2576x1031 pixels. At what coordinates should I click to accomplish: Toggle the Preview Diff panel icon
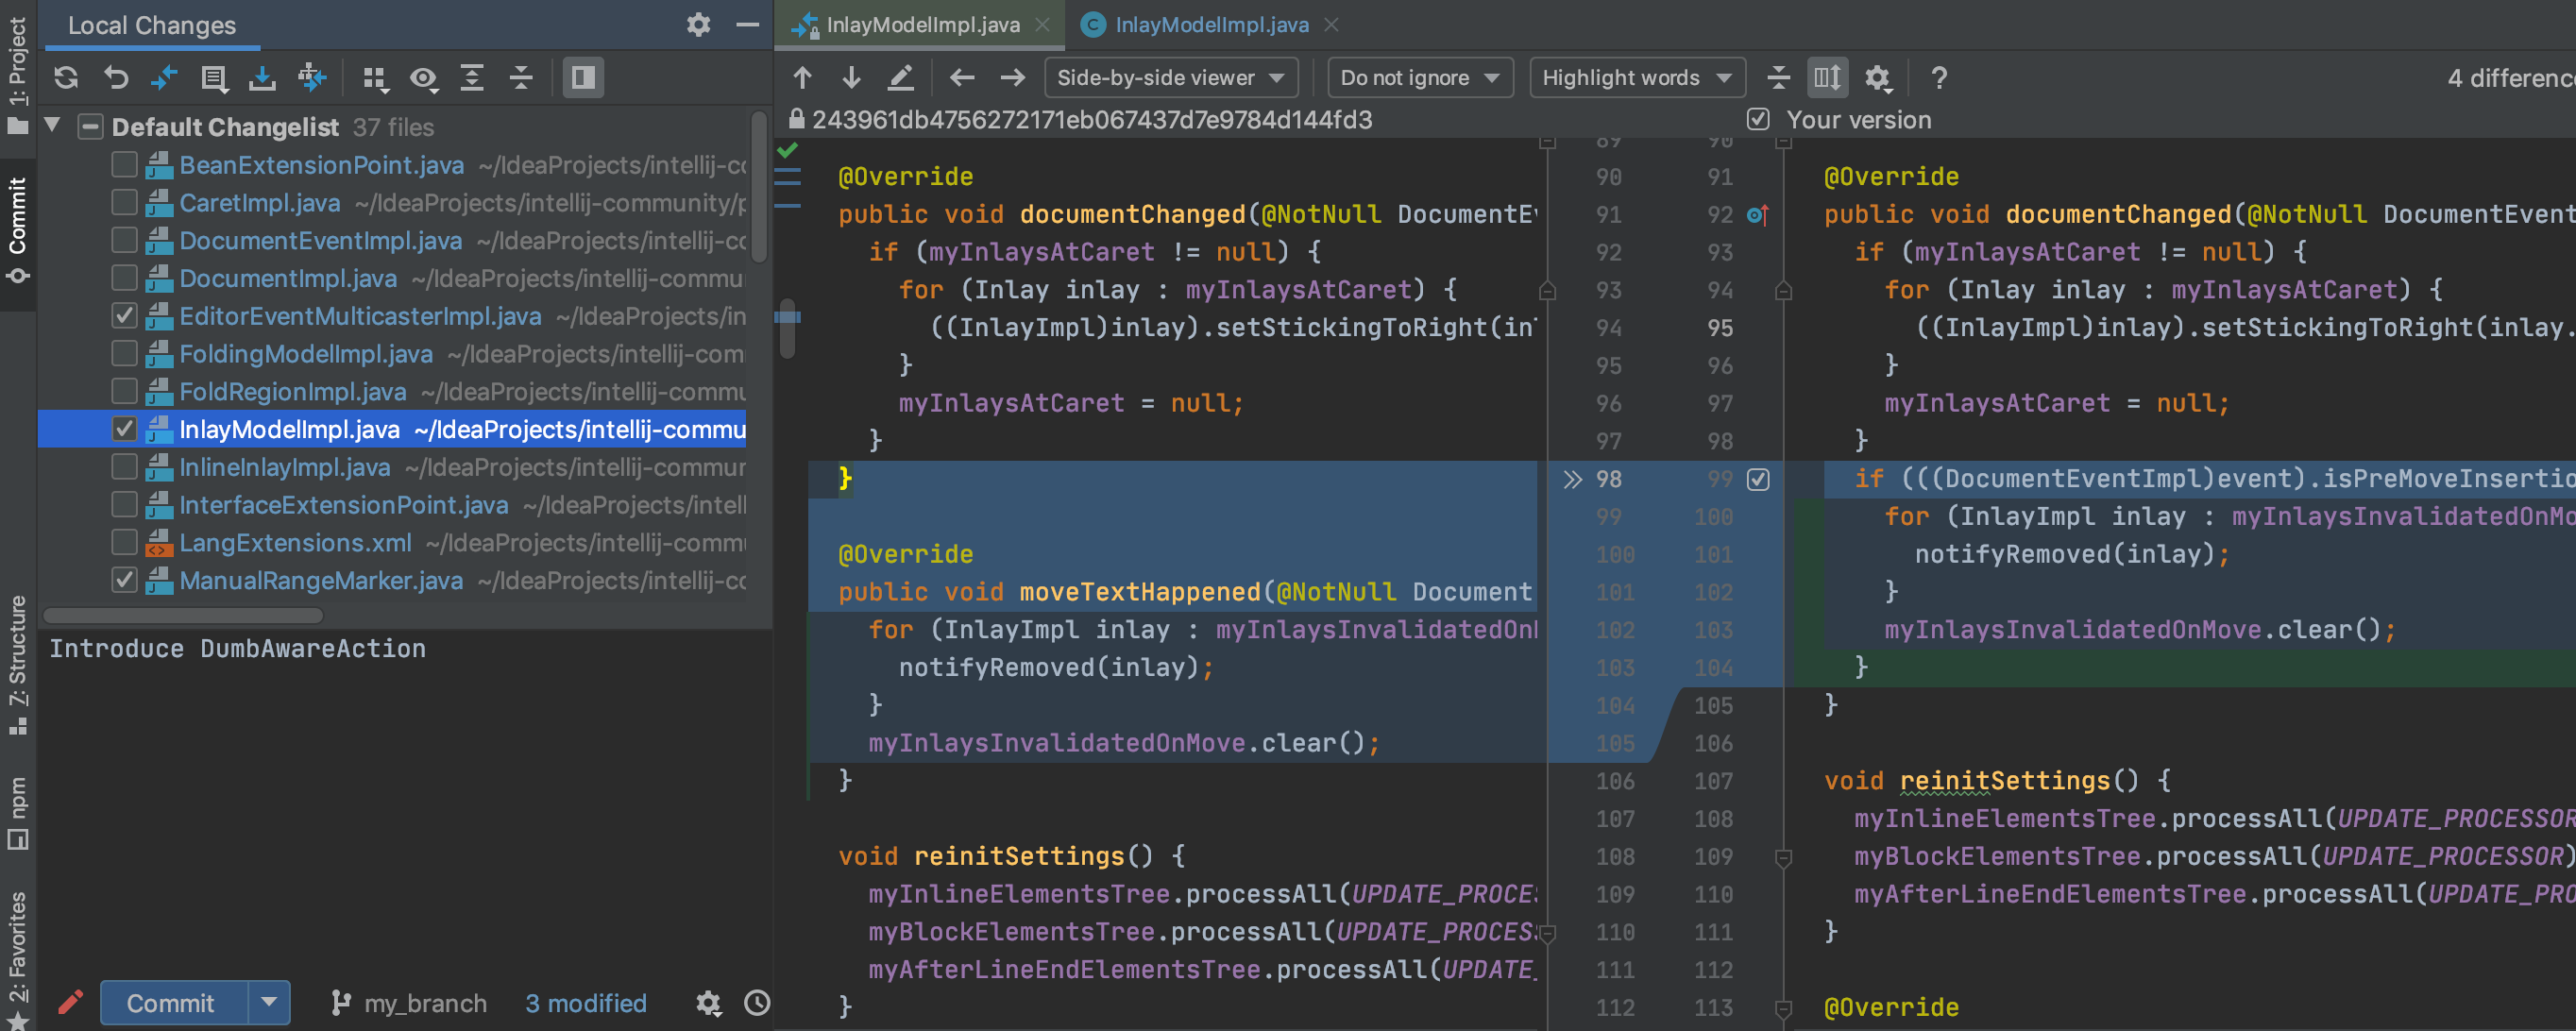coord(583,78)
